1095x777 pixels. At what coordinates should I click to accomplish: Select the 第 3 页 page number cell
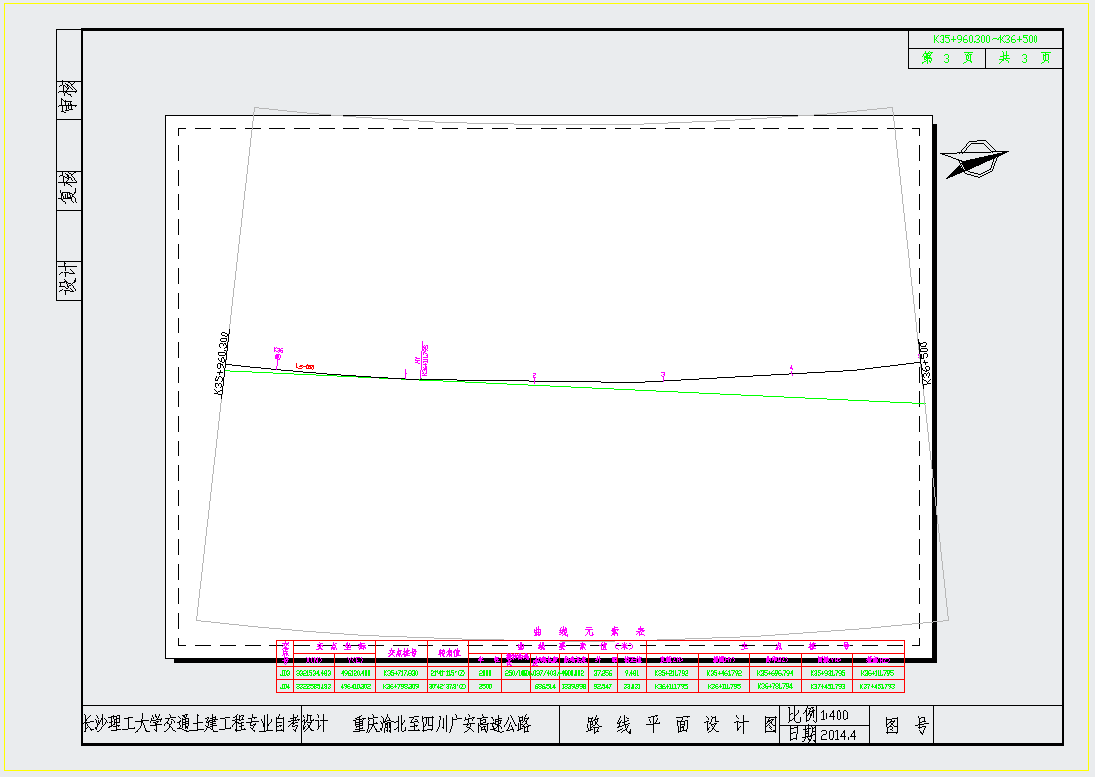(x=946, y=58)
